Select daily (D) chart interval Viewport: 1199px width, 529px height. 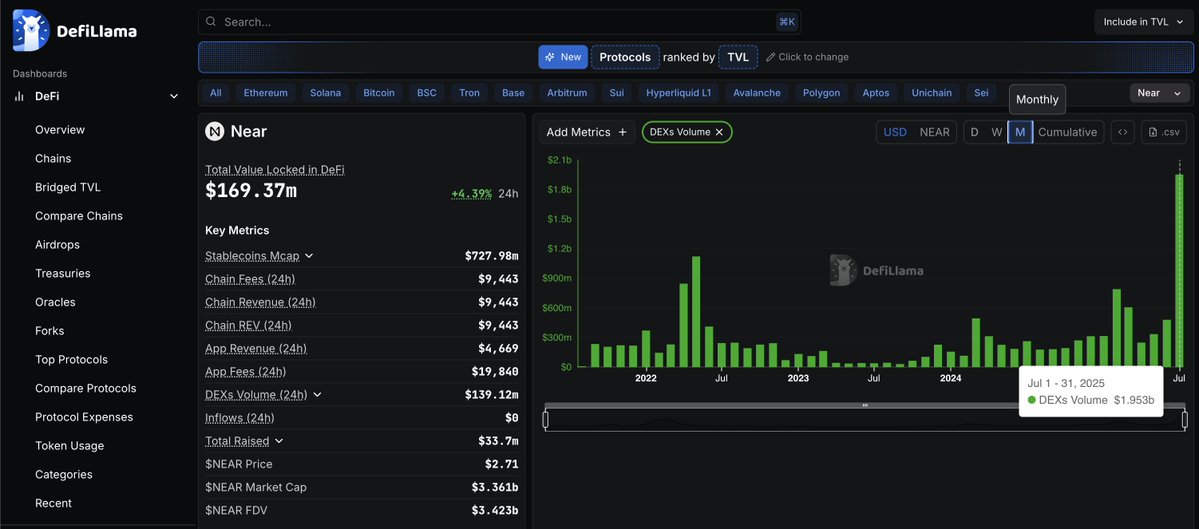pos(974,132)
